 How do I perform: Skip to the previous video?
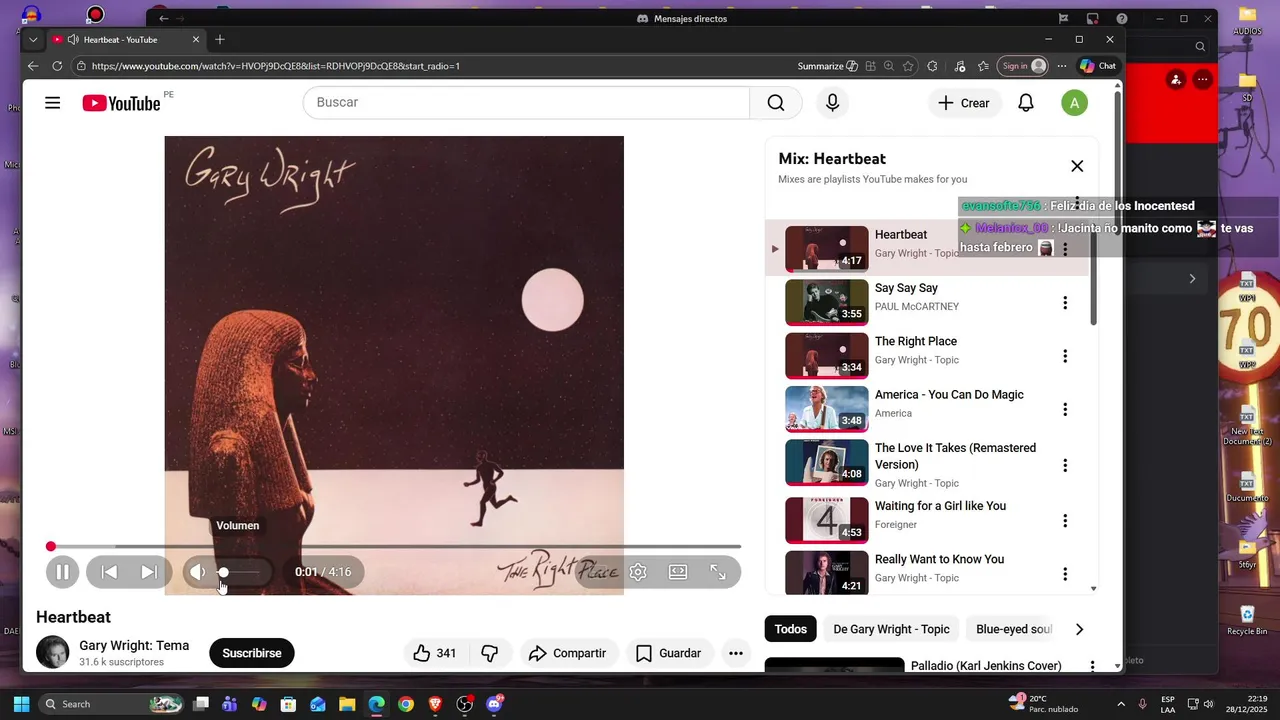(x=110, y=572)
